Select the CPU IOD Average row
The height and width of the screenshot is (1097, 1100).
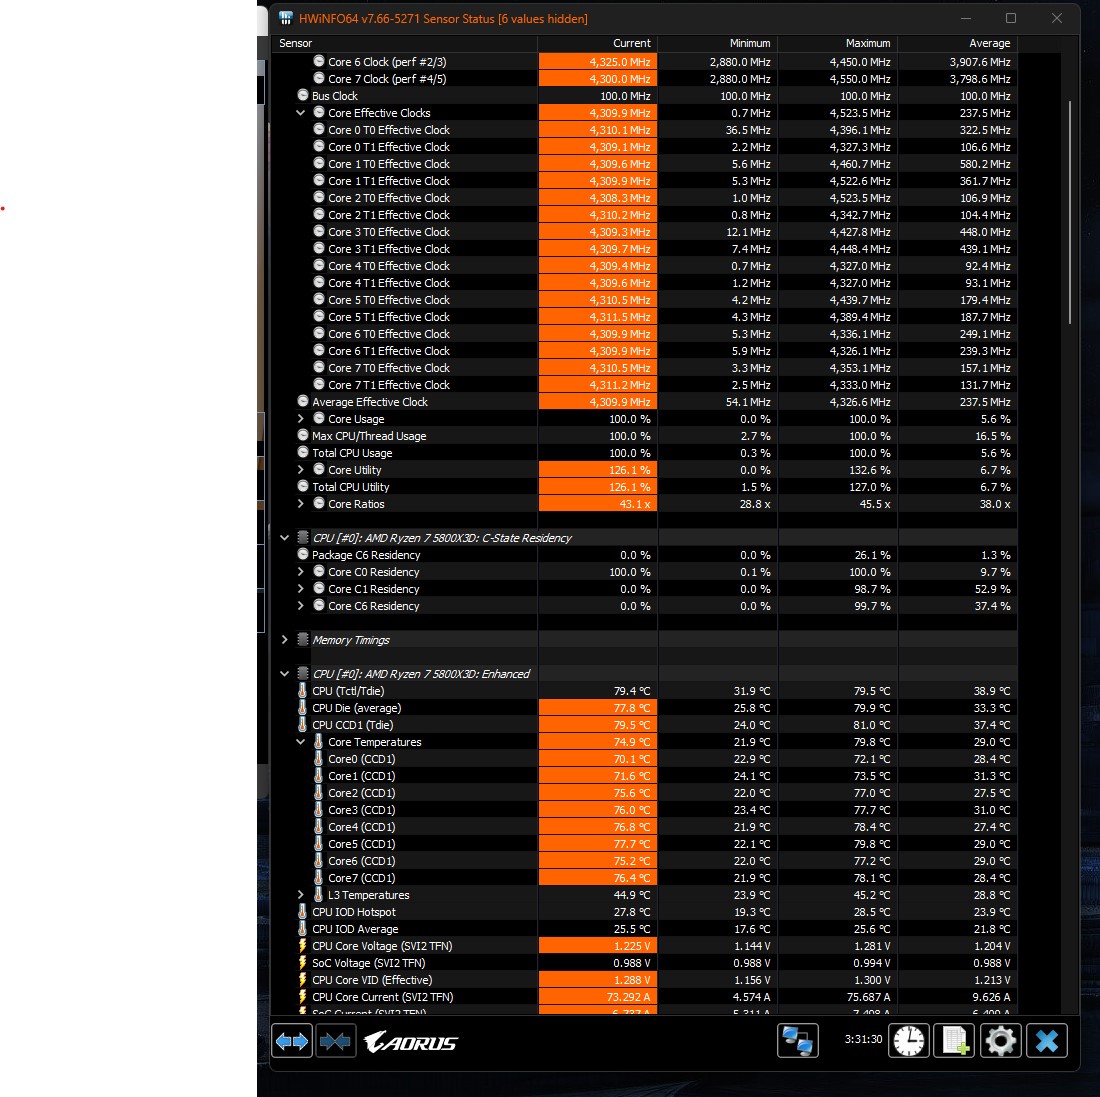[644, 929]
